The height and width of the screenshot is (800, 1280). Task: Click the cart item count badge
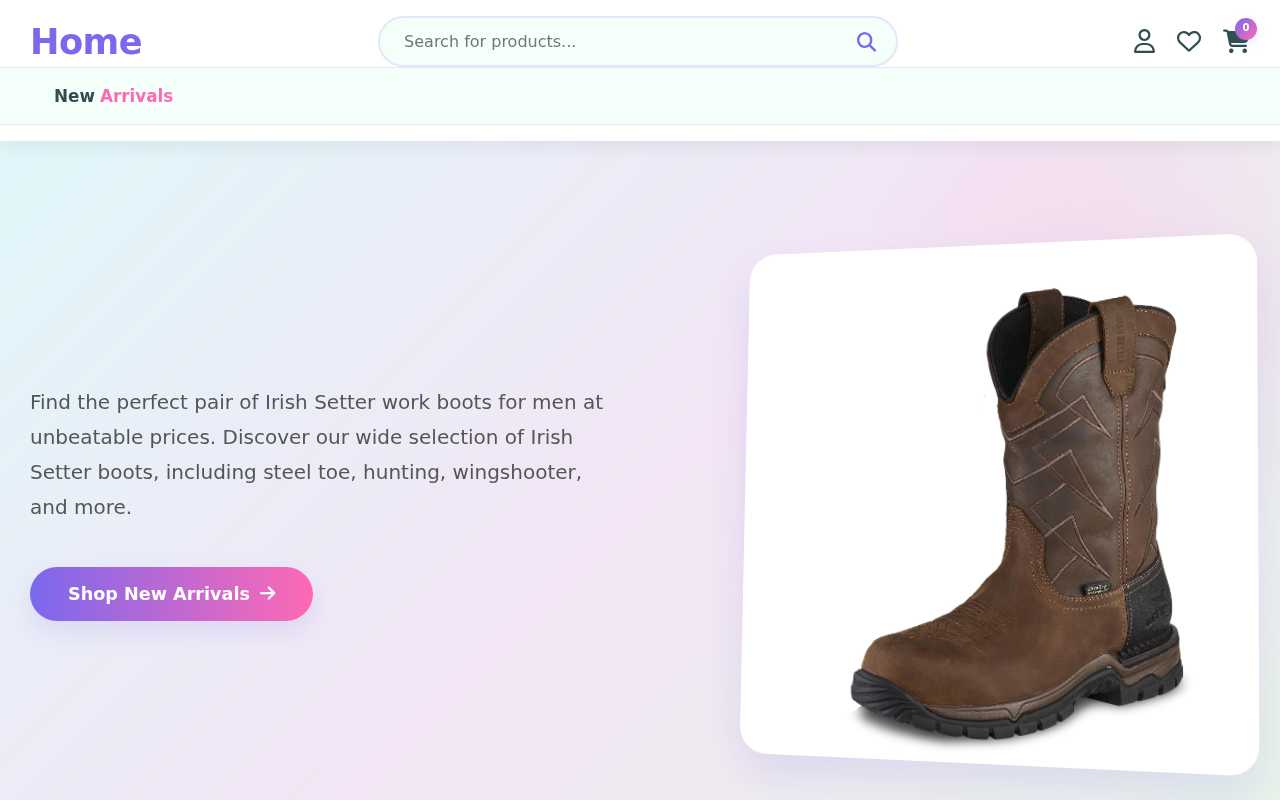(1245, 28)
